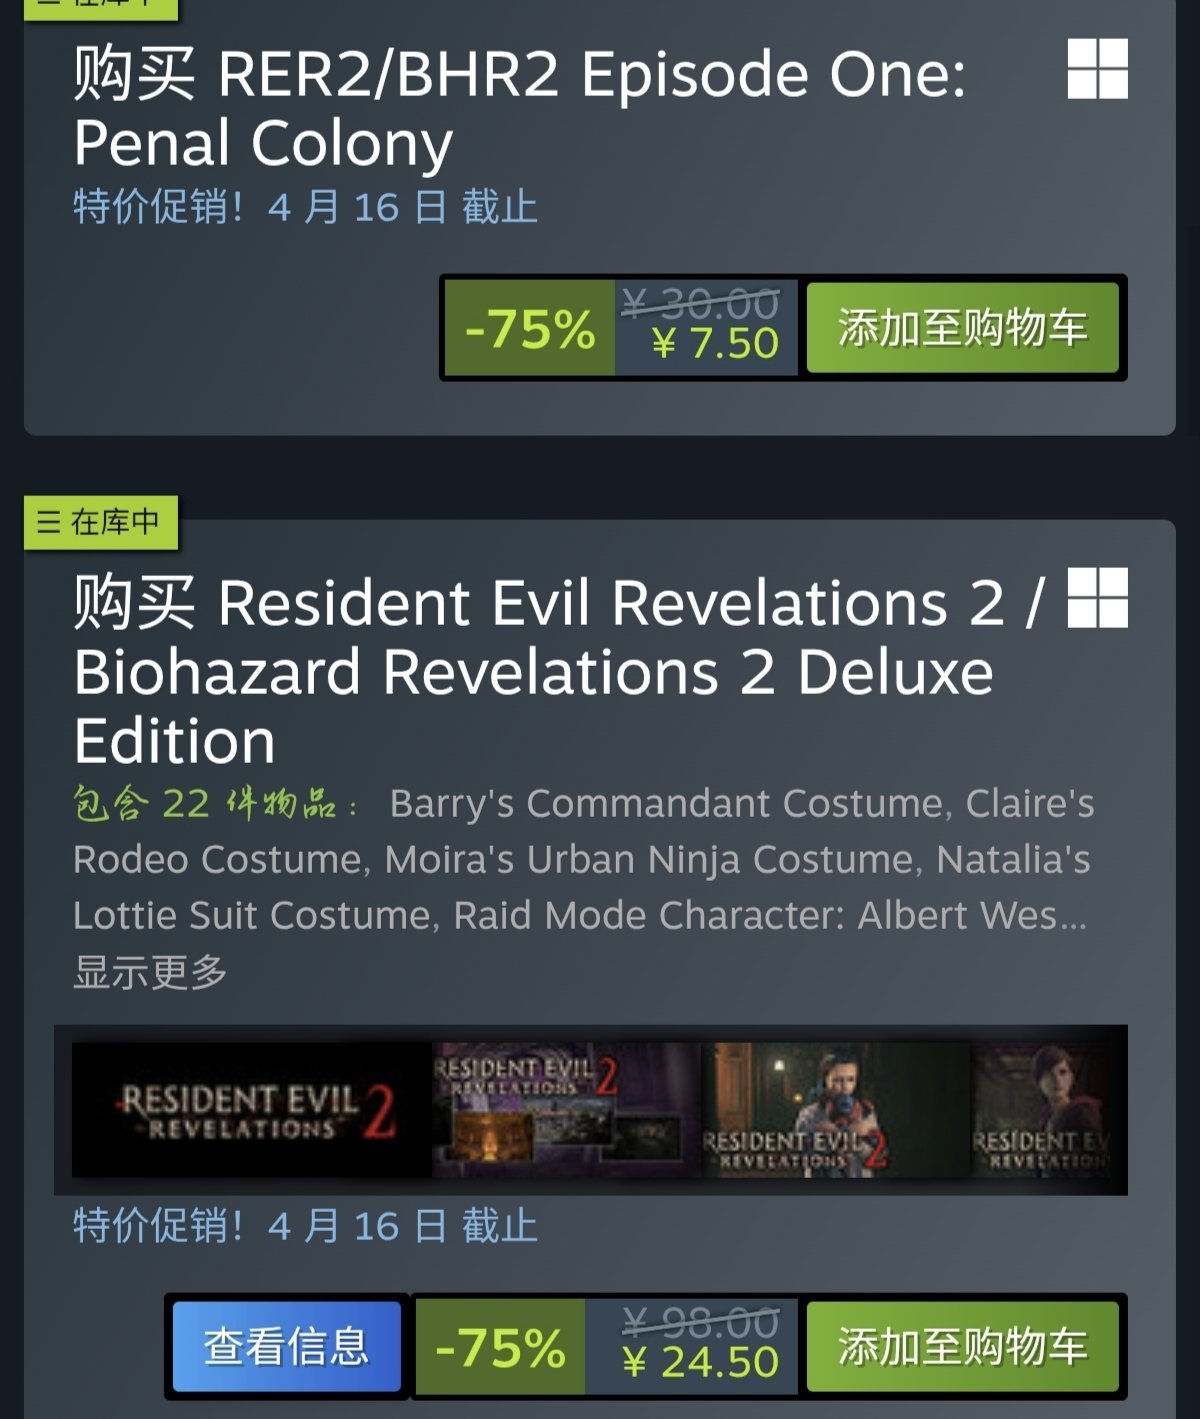
Task: Click the list icon in 在库中 badge above Deluxe Edition
Action: (x=49, y=522)
